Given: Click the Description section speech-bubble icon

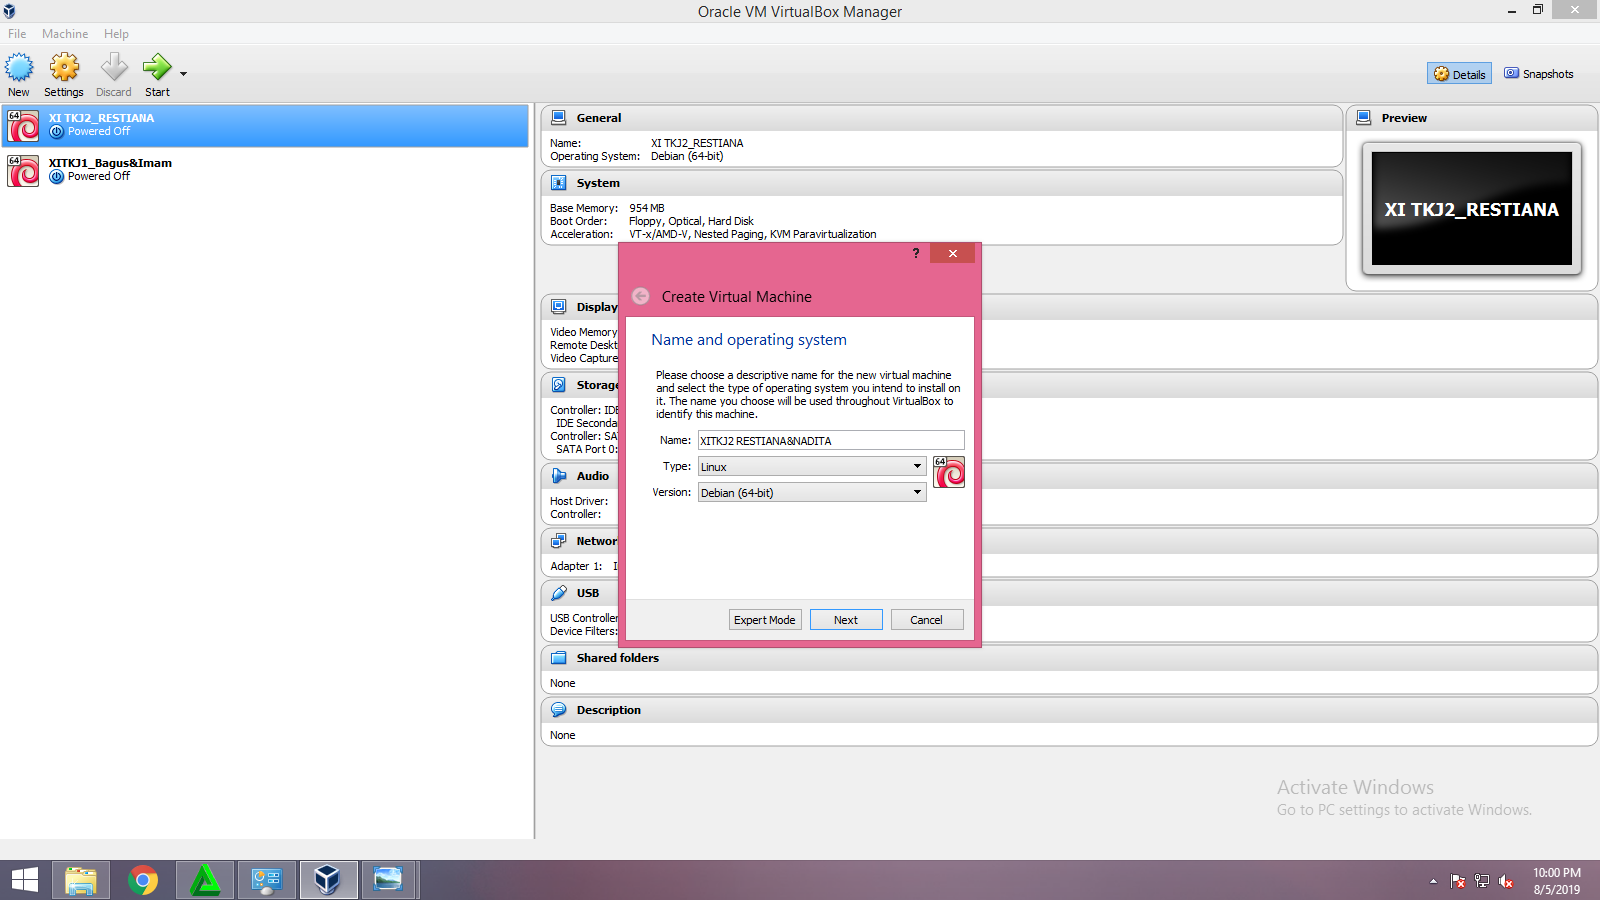Looking at the screenshot, I should [x=559, y=710].
